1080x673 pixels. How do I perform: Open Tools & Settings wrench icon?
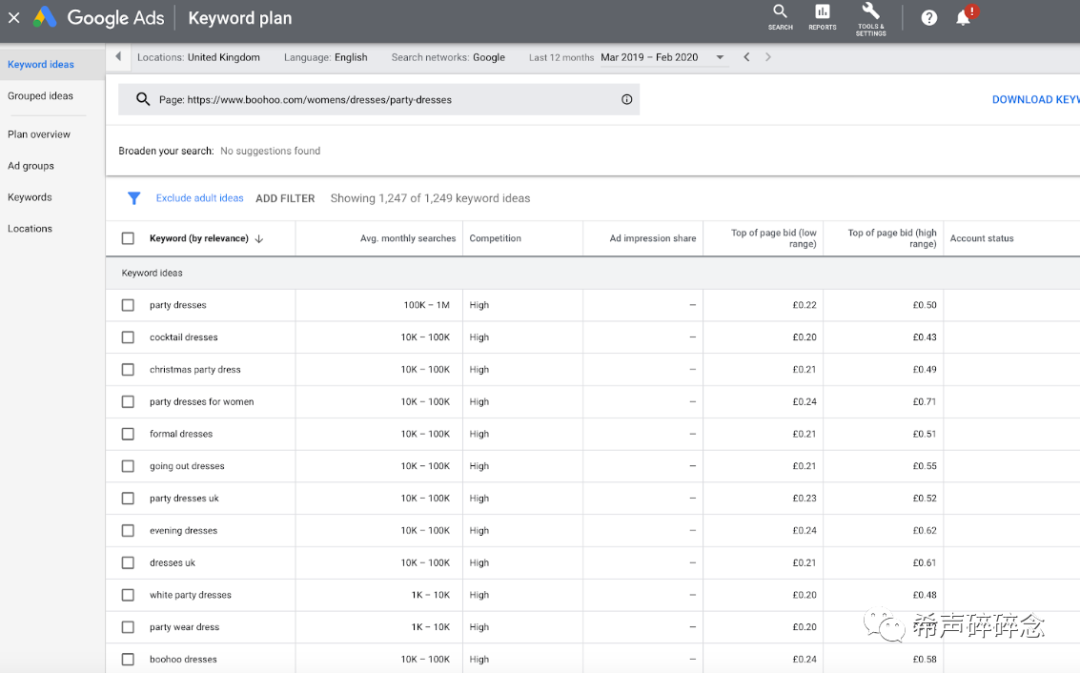click(870, 13)
